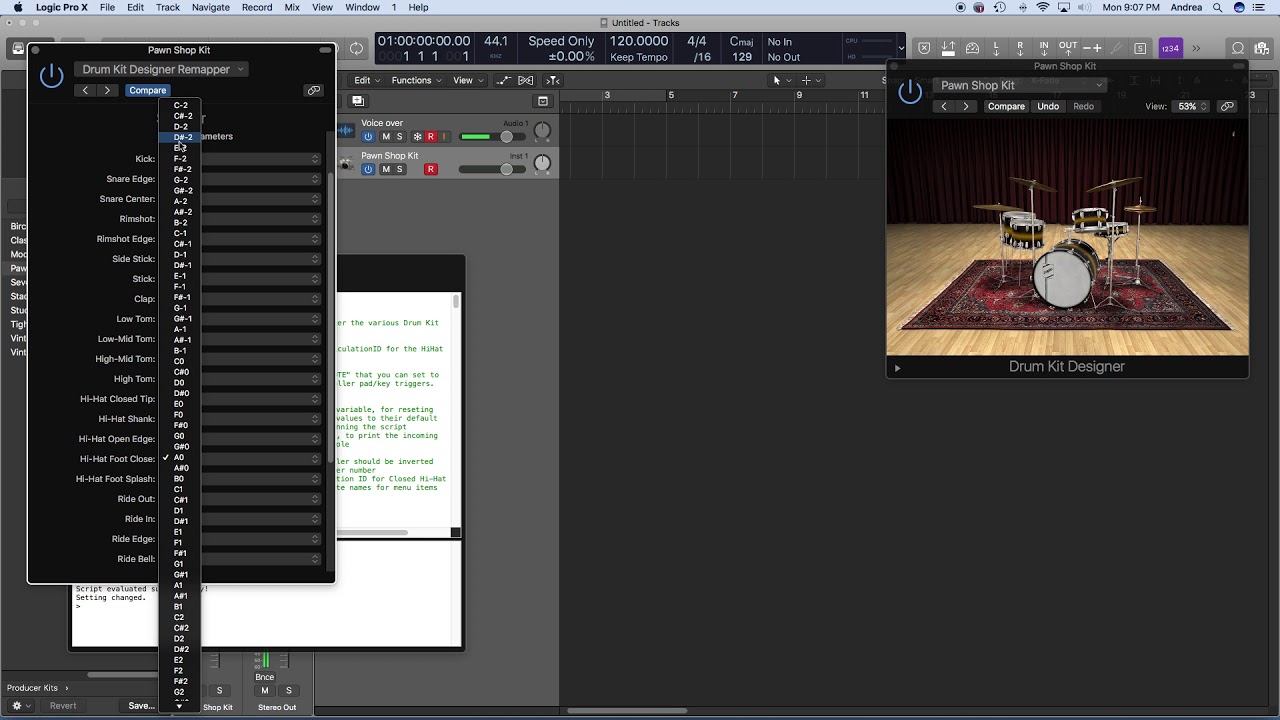Viewport: 1280px width, 720px height.
Task: Select C-1 in the note list
Action: (x=180, y=233)
